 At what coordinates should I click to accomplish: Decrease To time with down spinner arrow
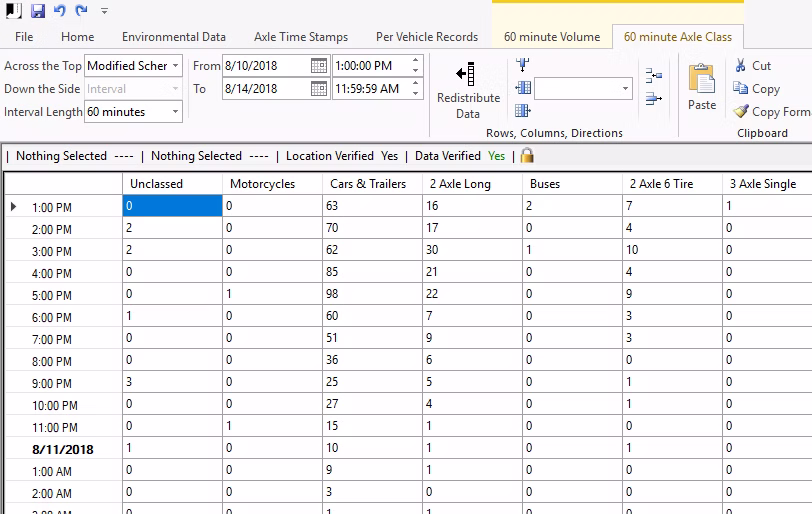415,94
